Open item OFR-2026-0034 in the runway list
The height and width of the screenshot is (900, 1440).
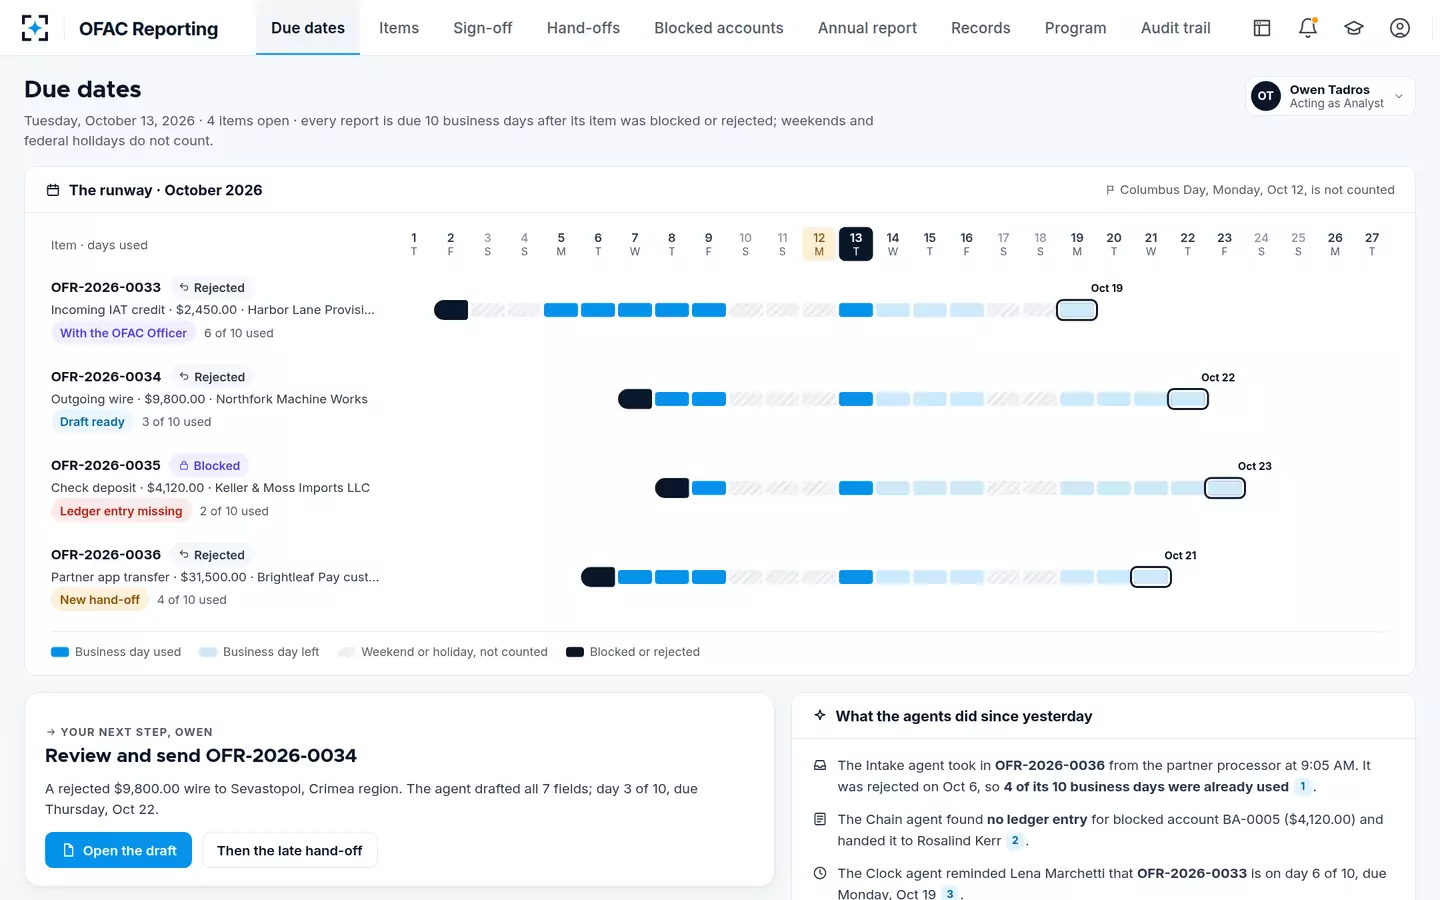106,376
